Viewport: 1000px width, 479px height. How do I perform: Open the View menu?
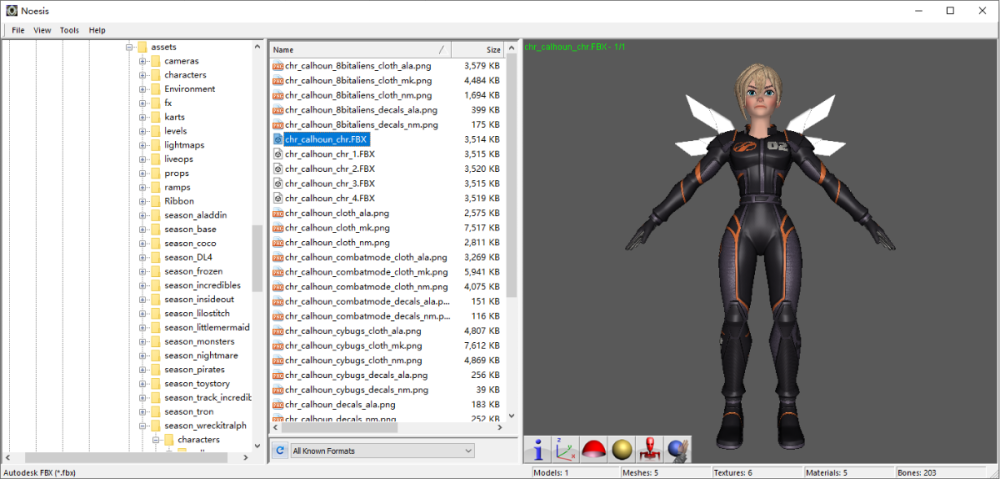(42, 30)
